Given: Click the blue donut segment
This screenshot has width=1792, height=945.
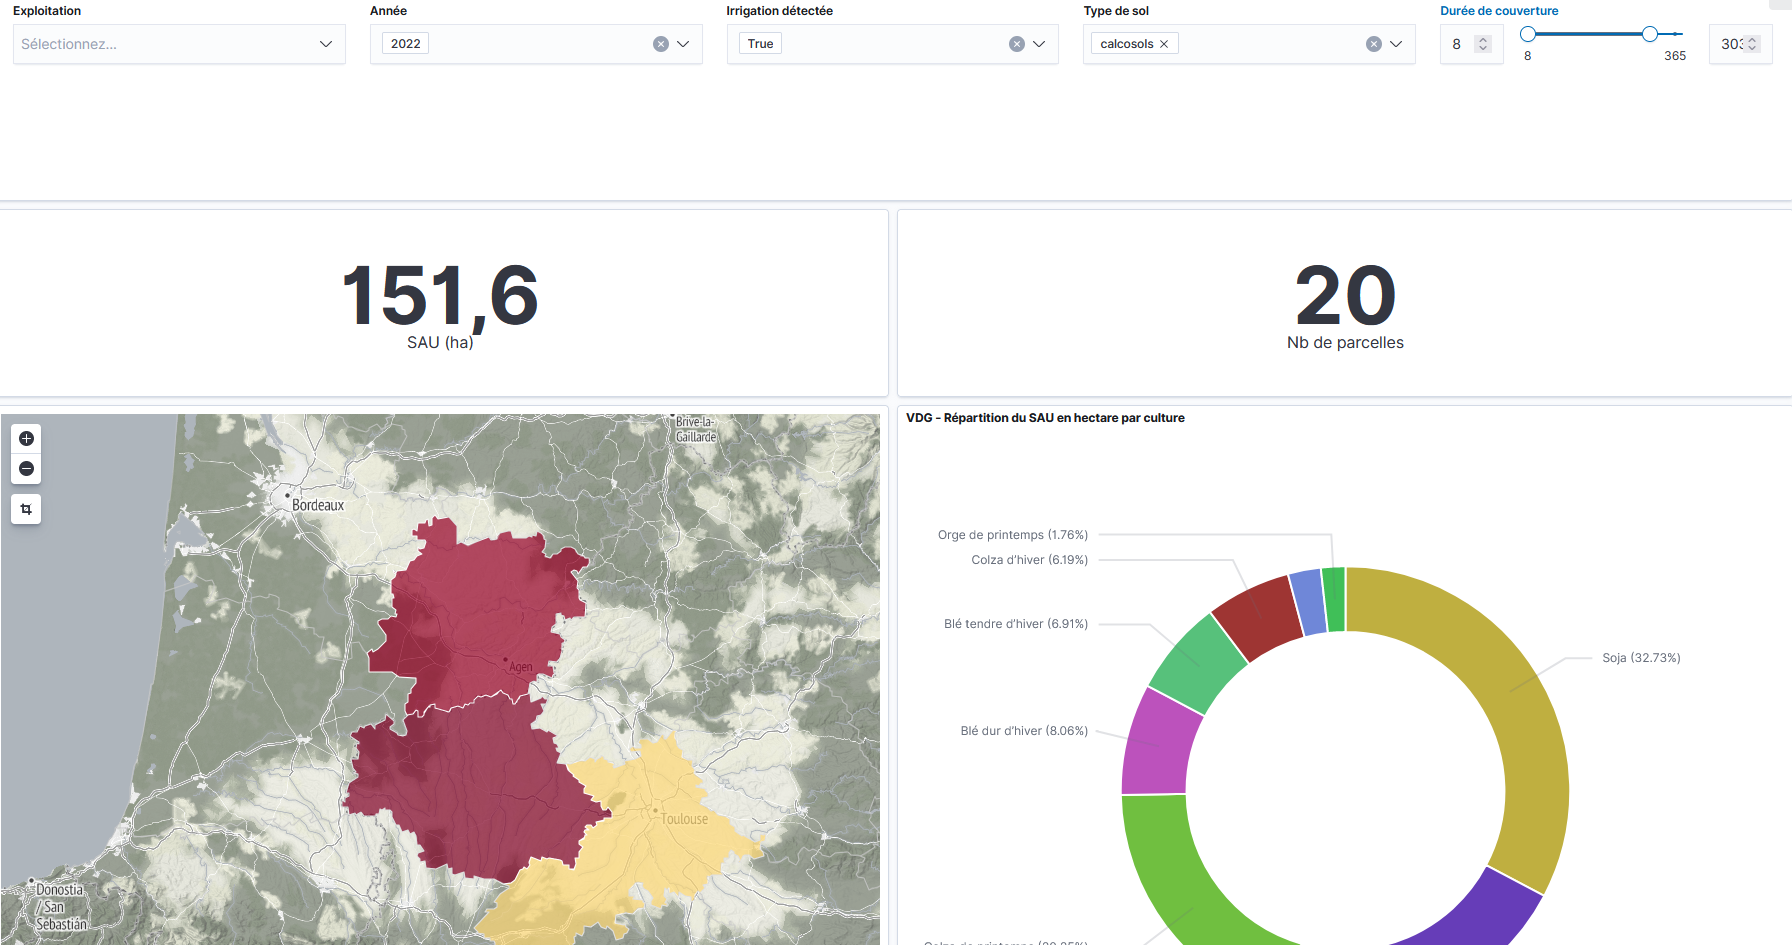Looking at the screenshot, I should 1310,602.
